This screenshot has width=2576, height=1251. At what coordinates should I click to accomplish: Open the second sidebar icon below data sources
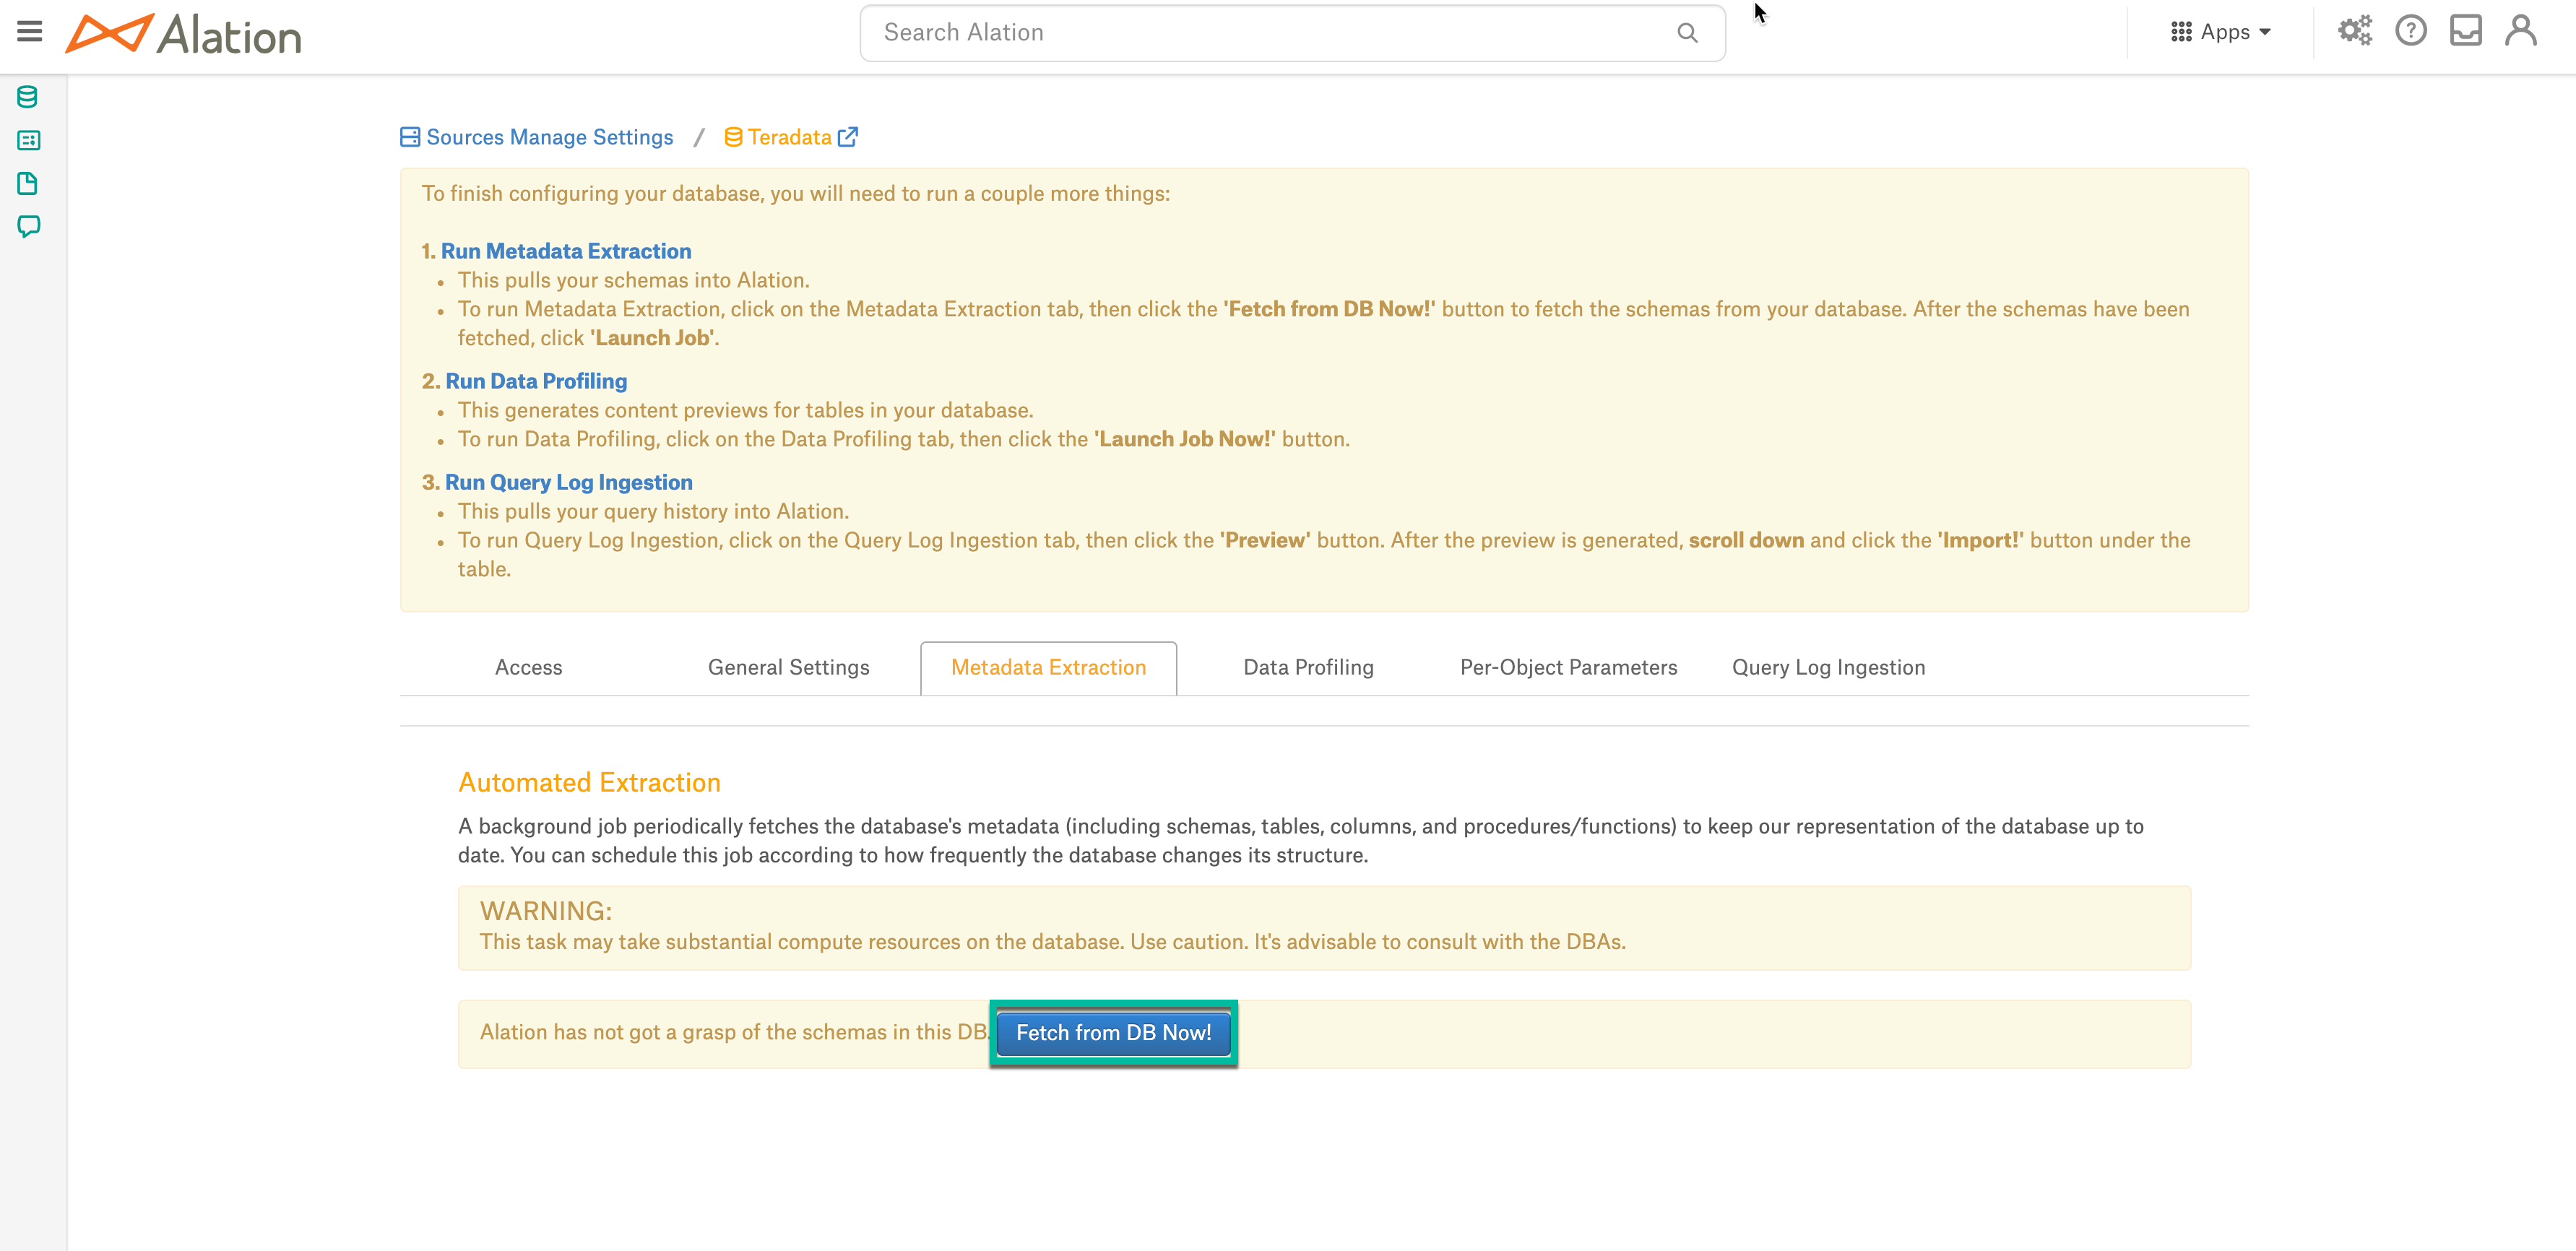28,140
